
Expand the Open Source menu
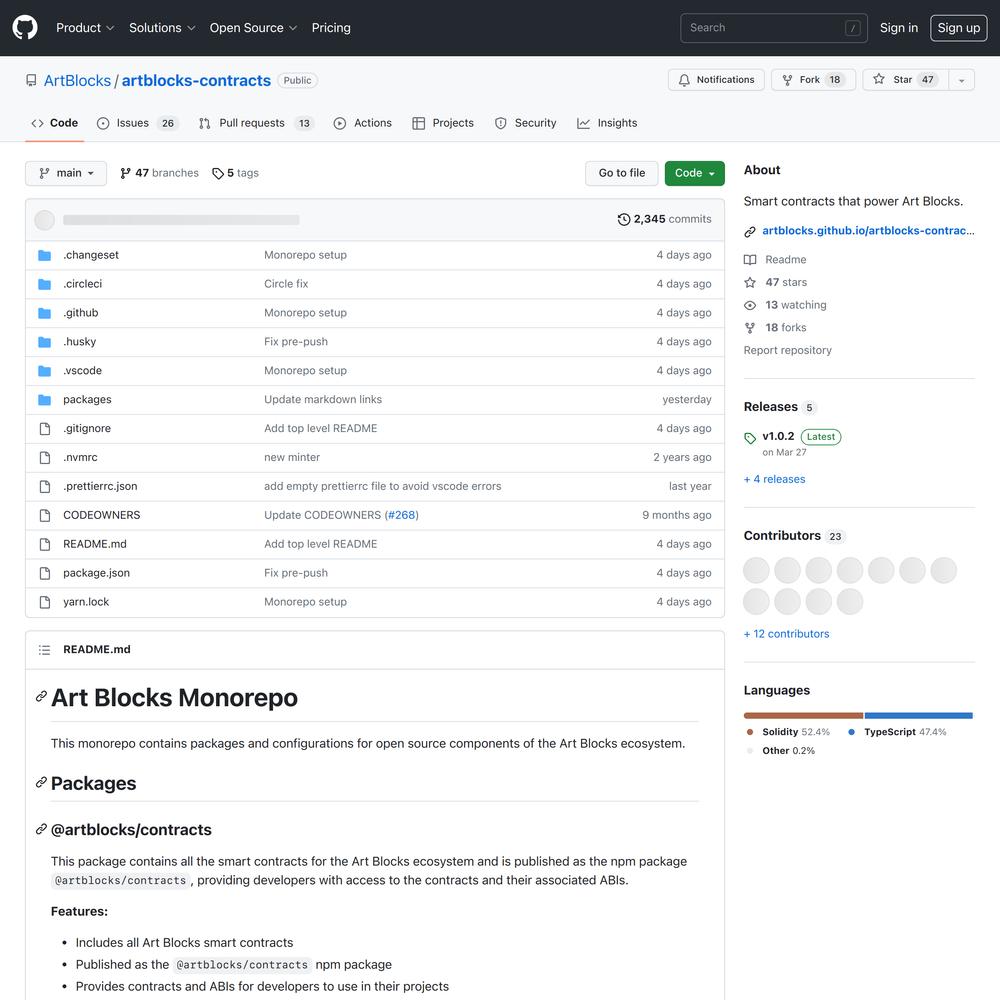point(253,28)
